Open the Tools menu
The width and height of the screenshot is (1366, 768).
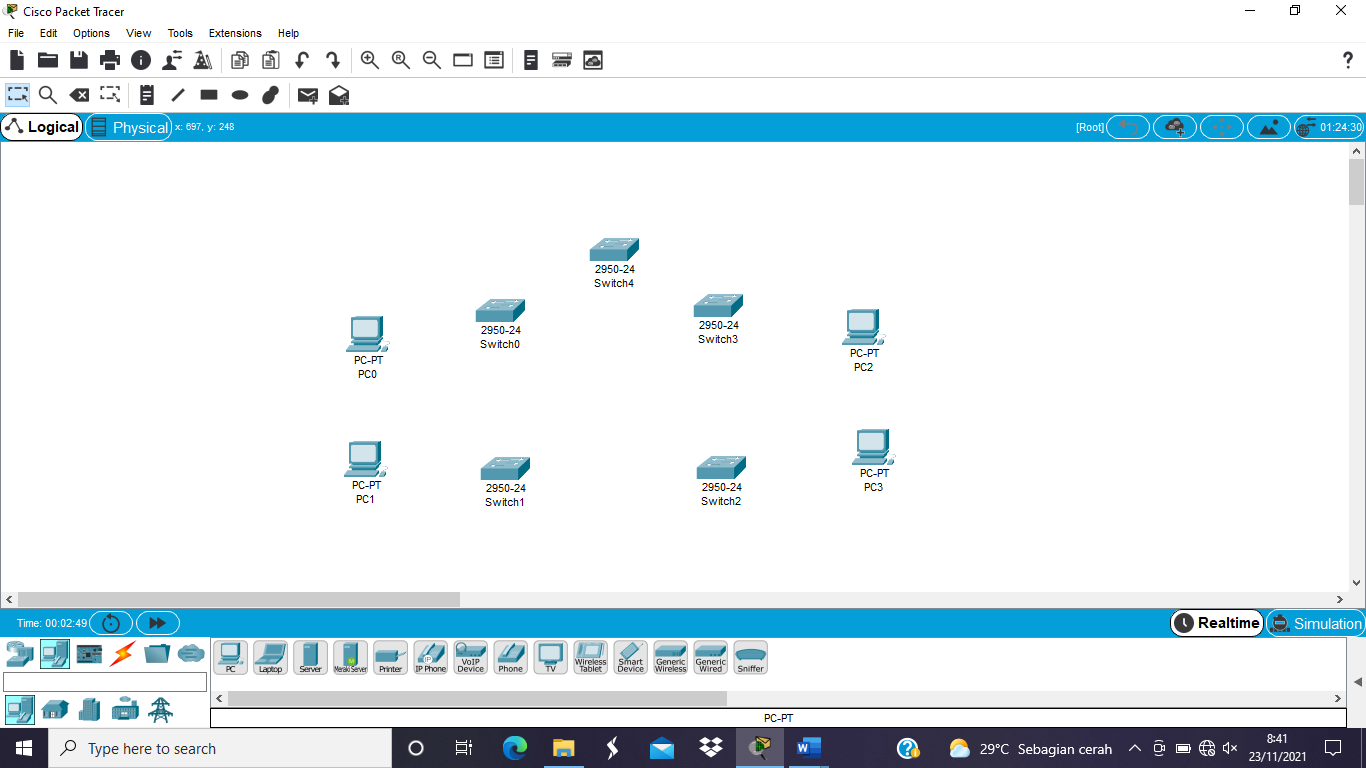point(180,33)
